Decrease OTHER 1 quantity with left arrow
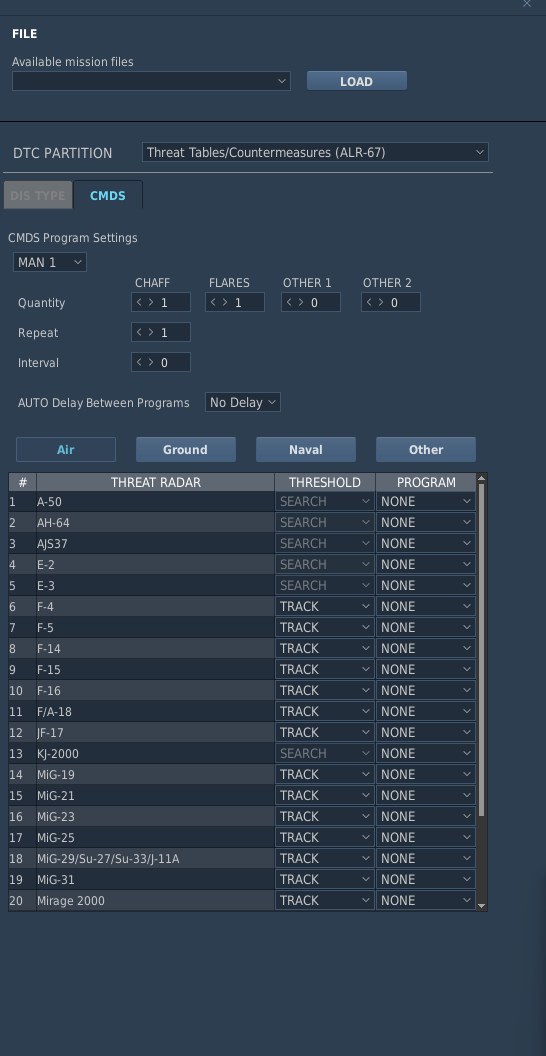The image size is (546, 1056). (289, 302)
